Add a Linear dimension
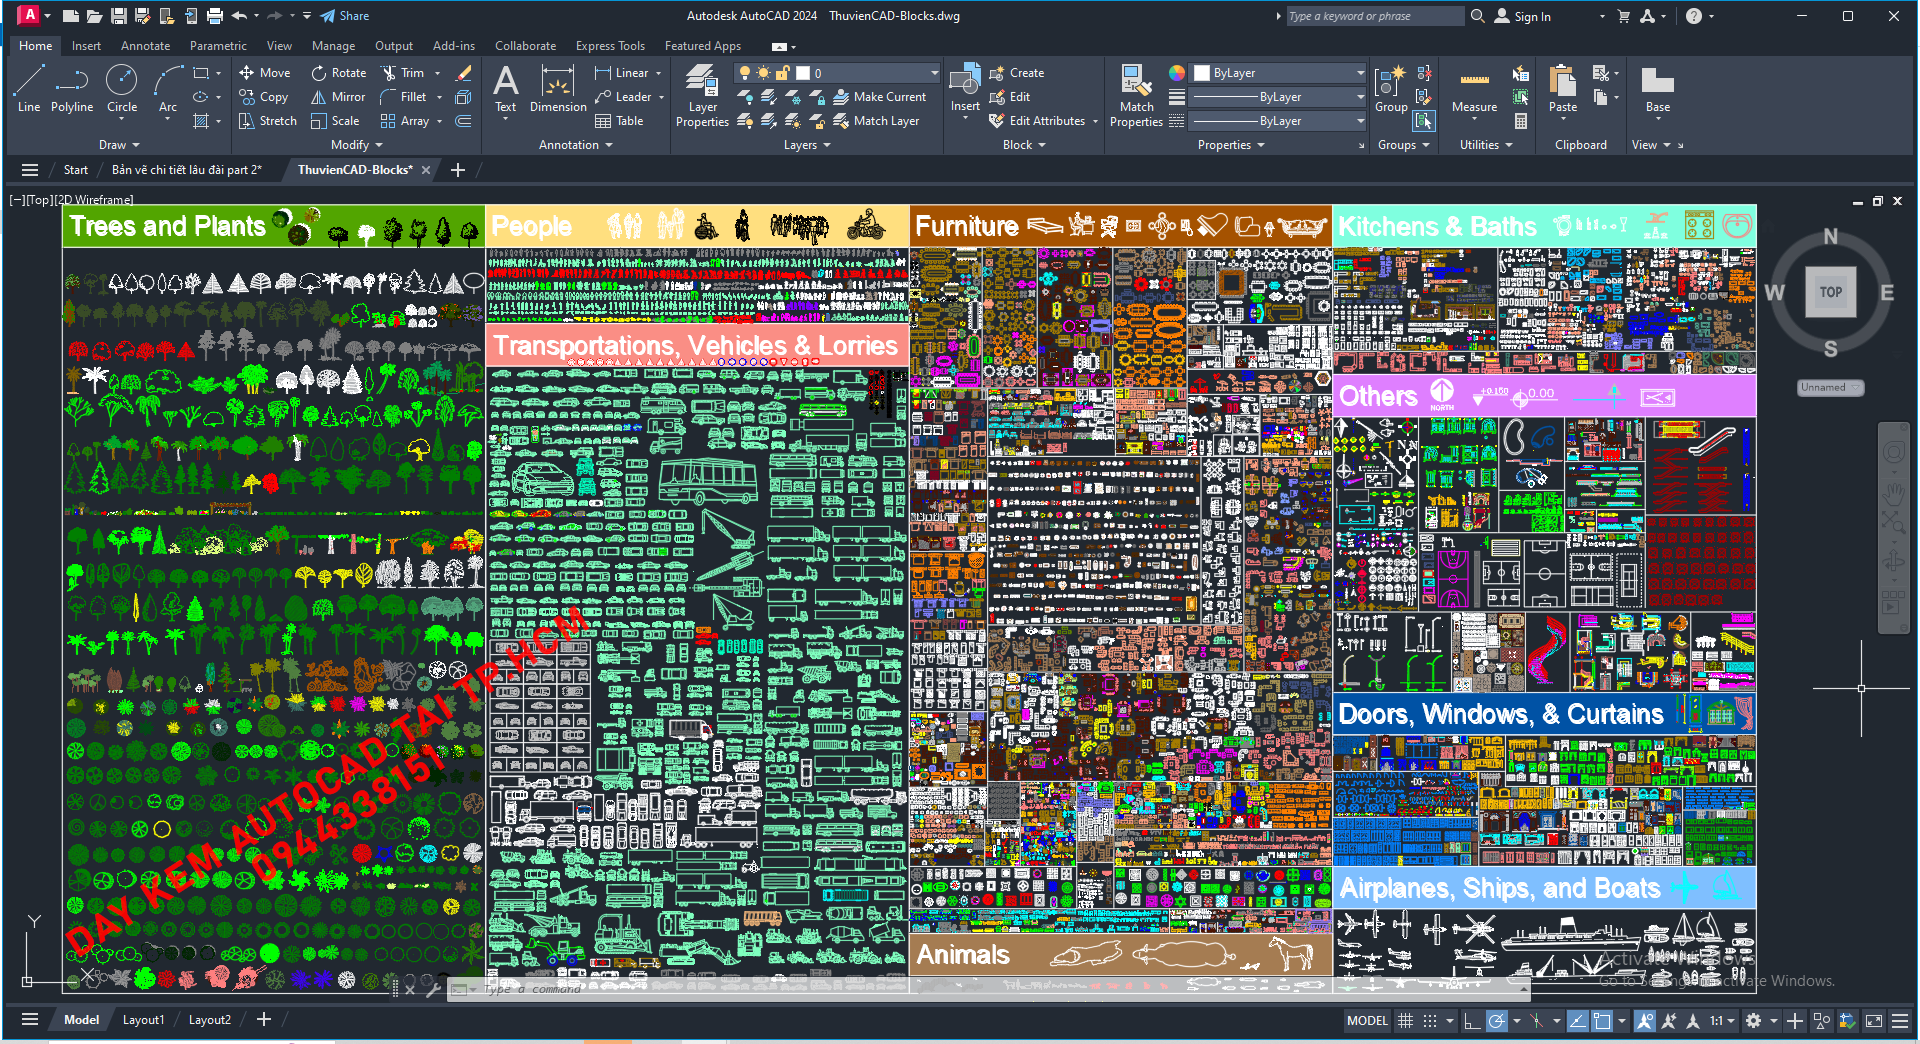The height and width of the screenshot is (1044, 1920). 621,73
